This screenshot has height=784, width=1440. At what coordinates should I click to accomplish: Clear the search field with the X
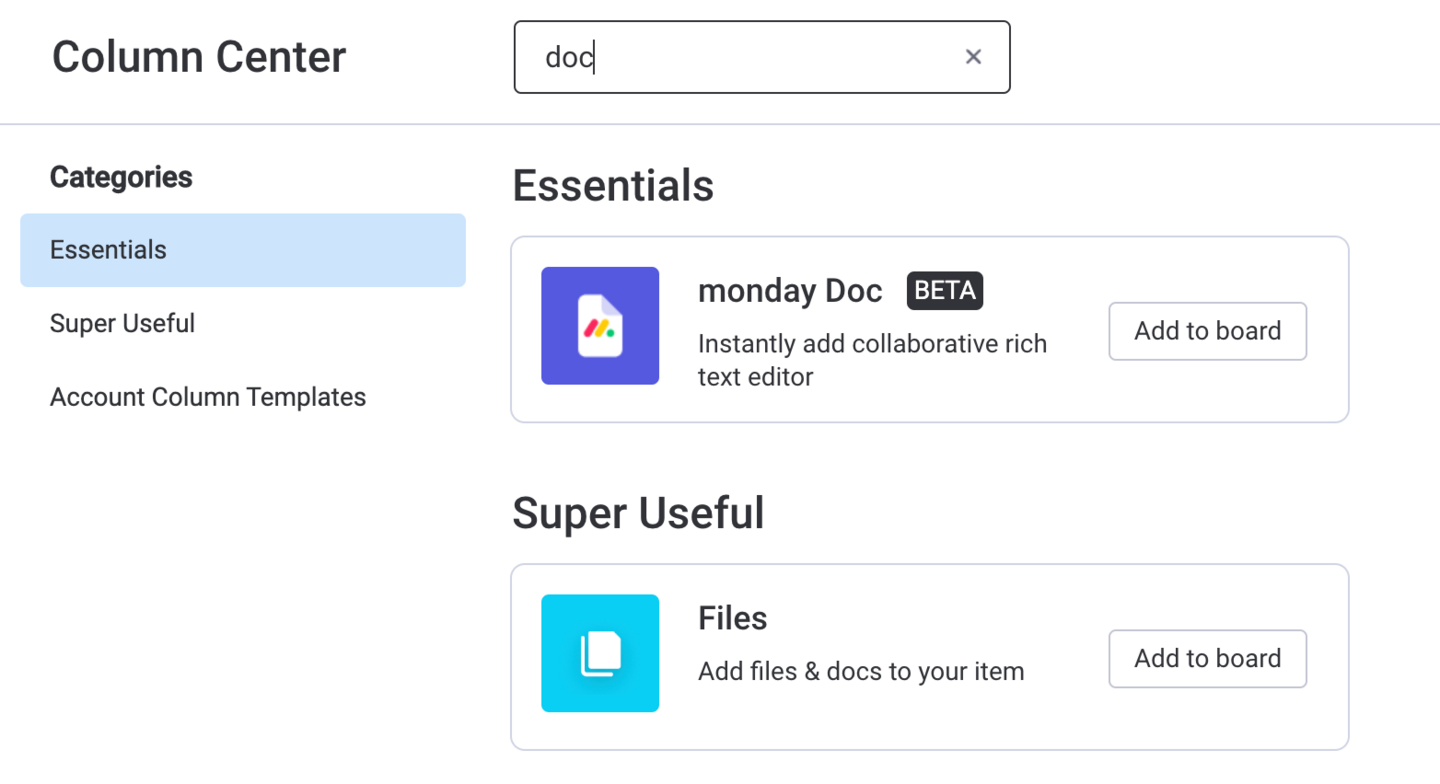[973, 57]
